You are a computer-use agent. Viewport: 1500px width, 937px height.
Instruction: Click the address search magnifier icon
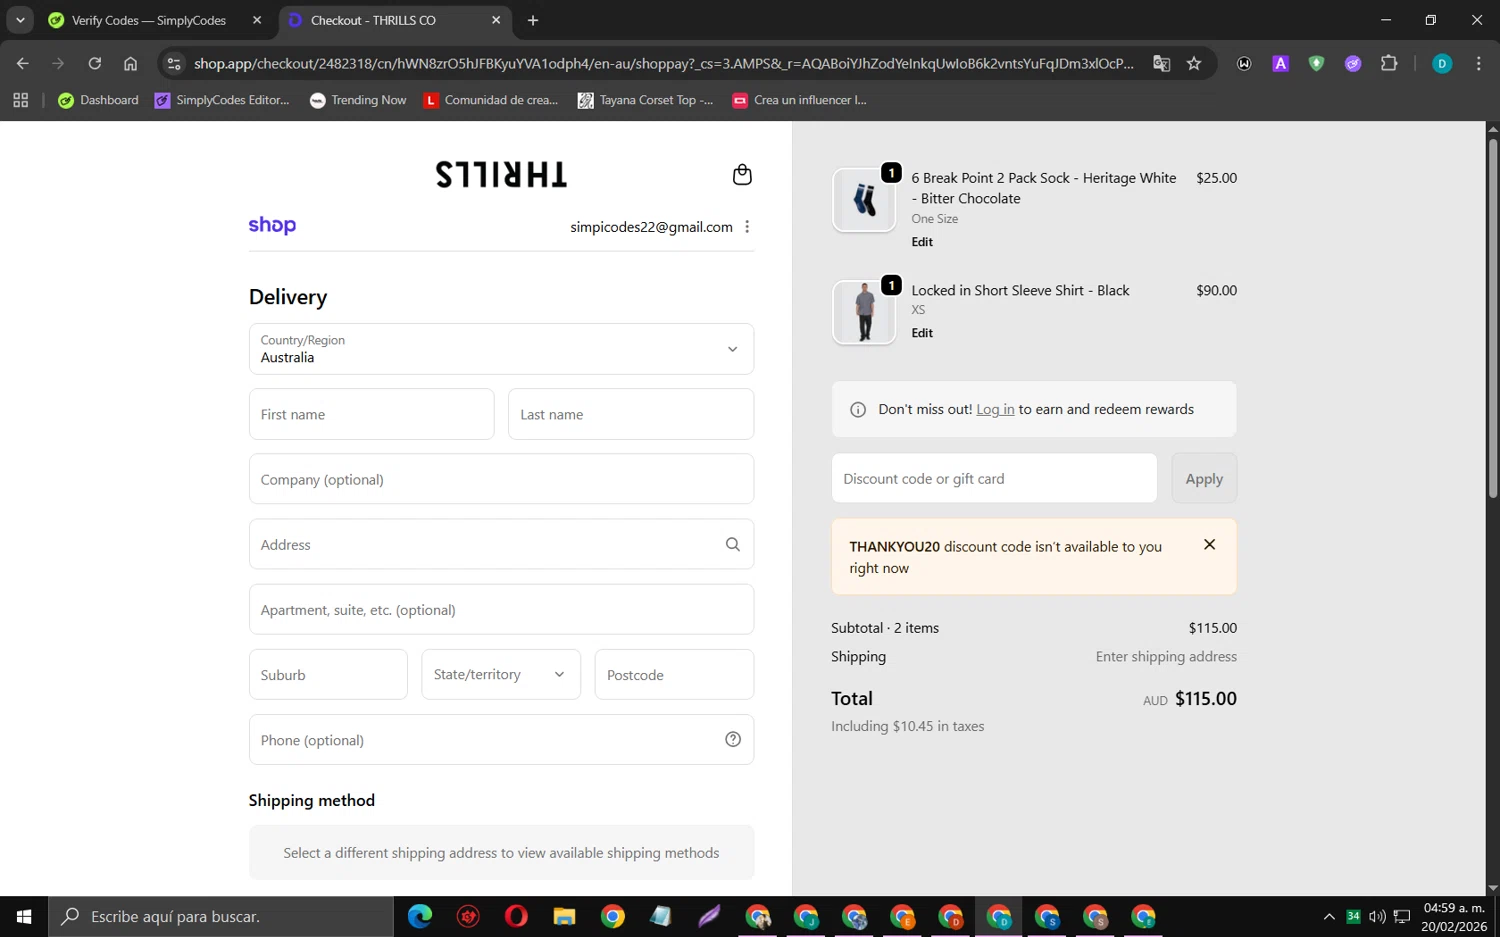tap(733, 544)
